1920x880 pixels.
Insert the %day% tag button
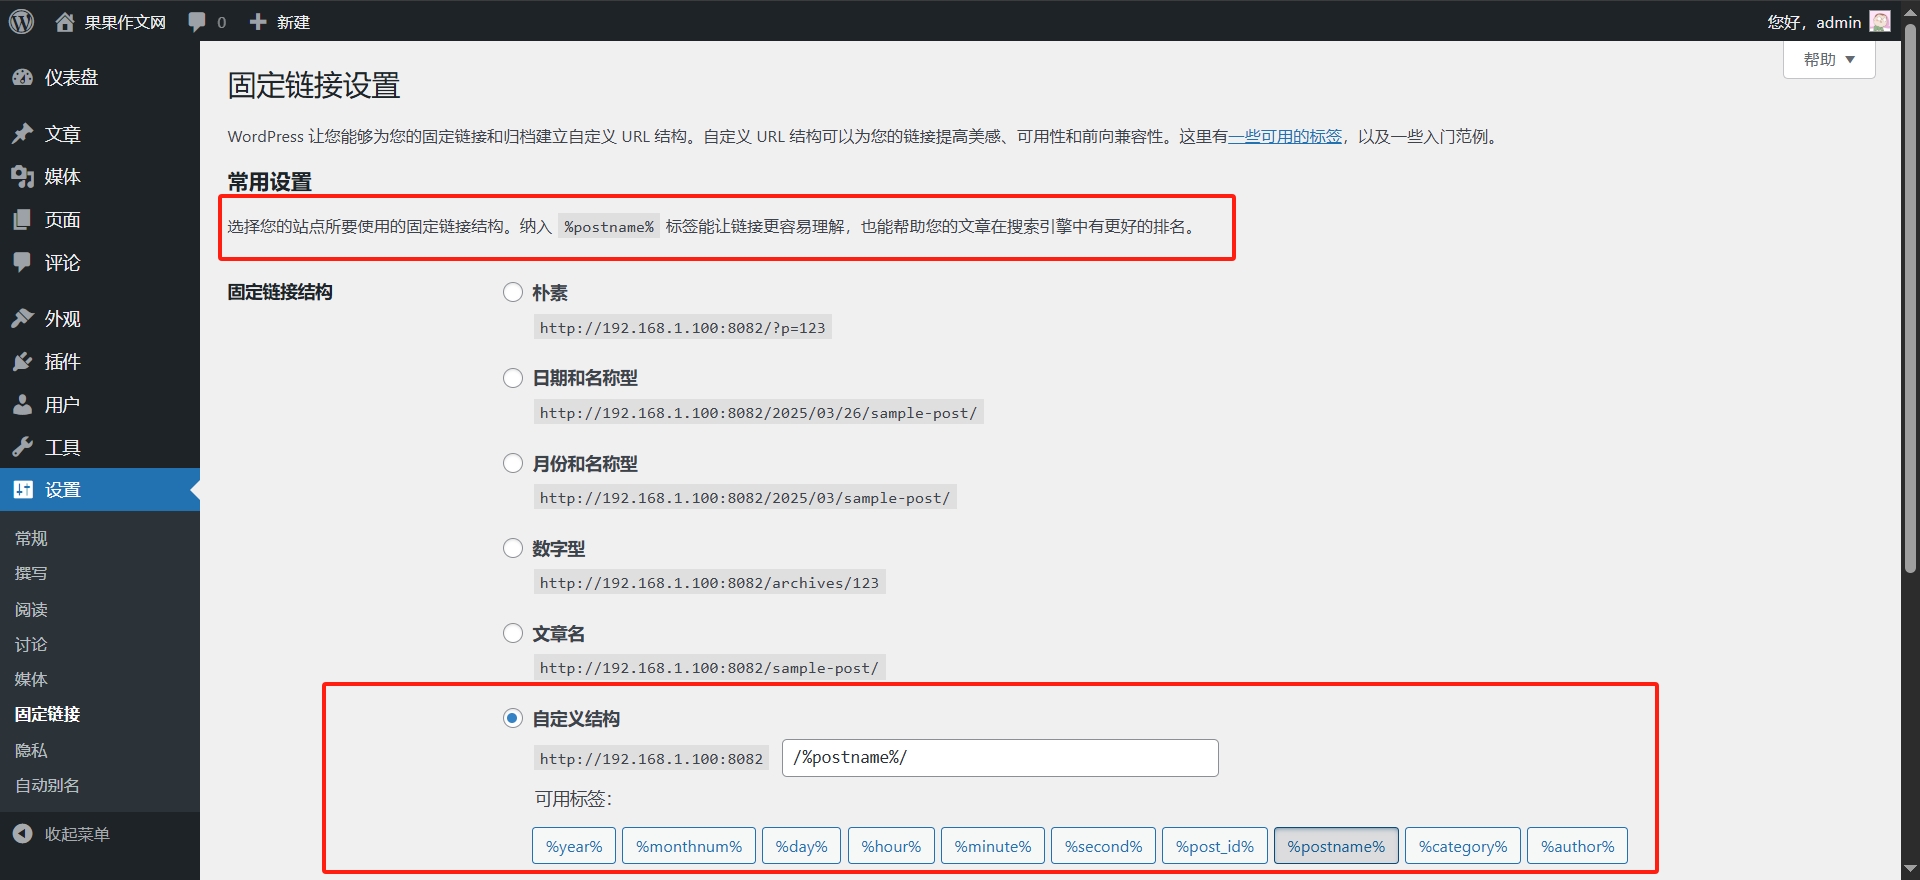pyautogui.click(x=802, y=846)
